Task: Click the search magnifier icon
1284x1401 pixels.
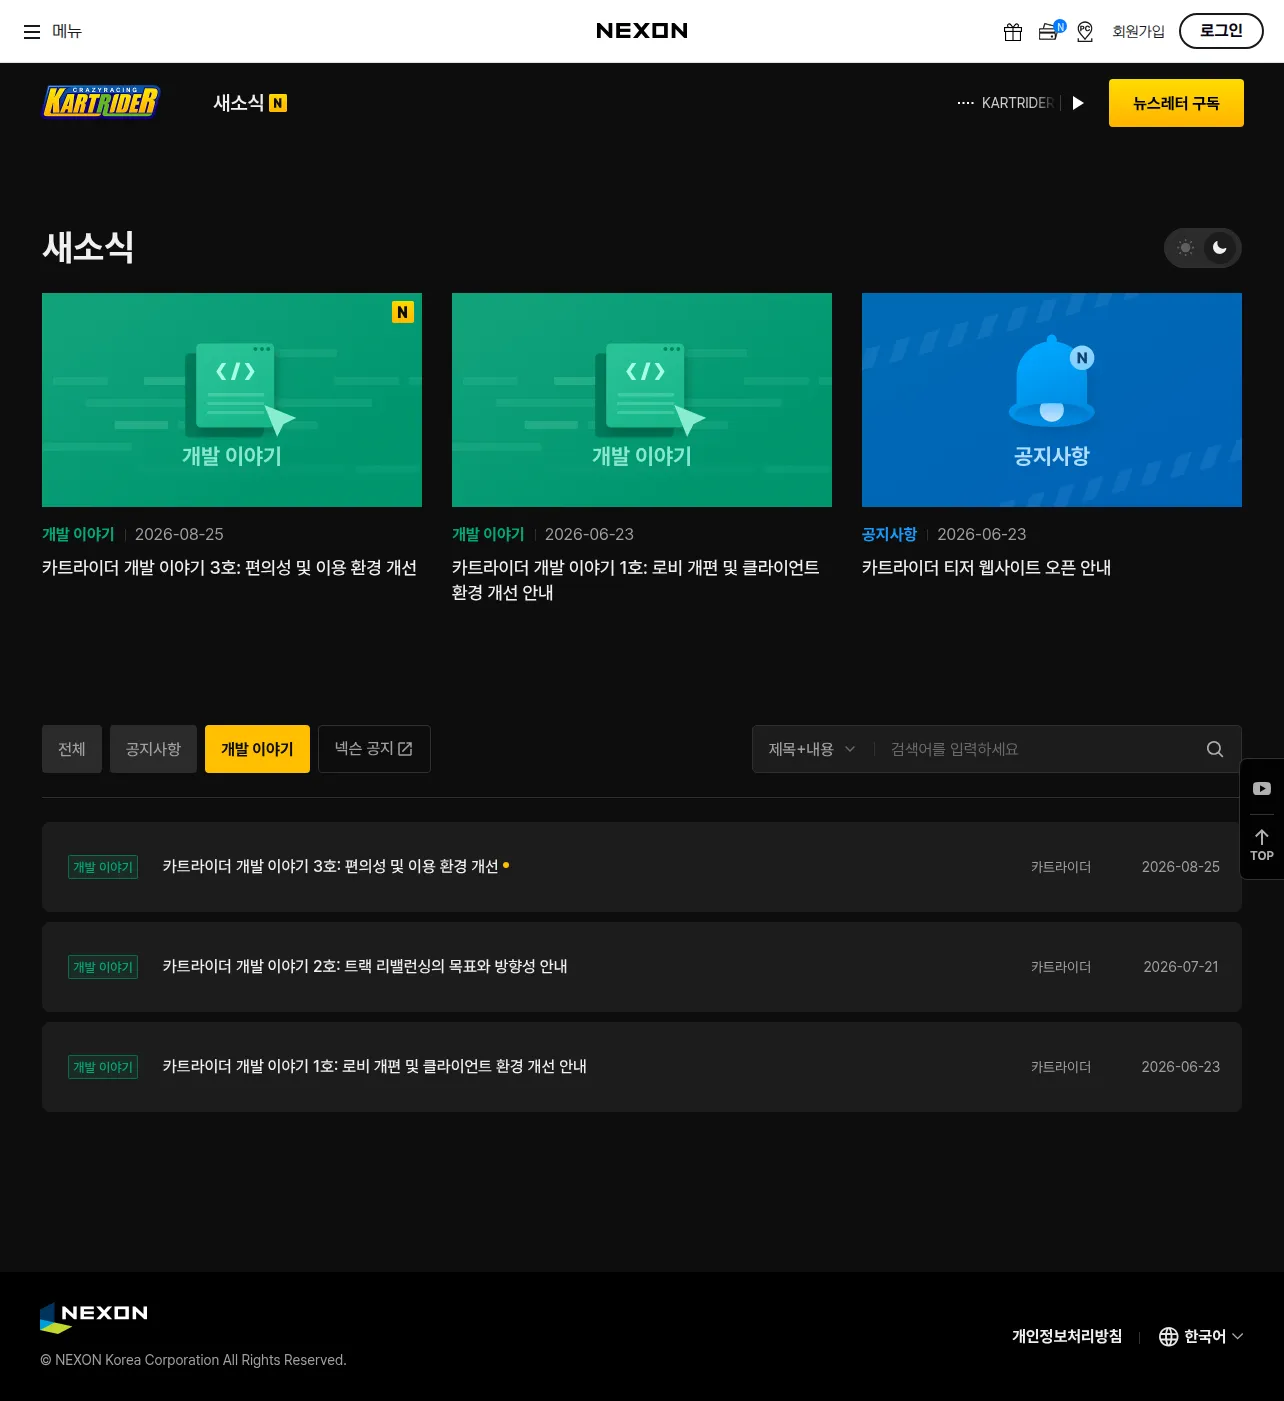Action: 1215,749
